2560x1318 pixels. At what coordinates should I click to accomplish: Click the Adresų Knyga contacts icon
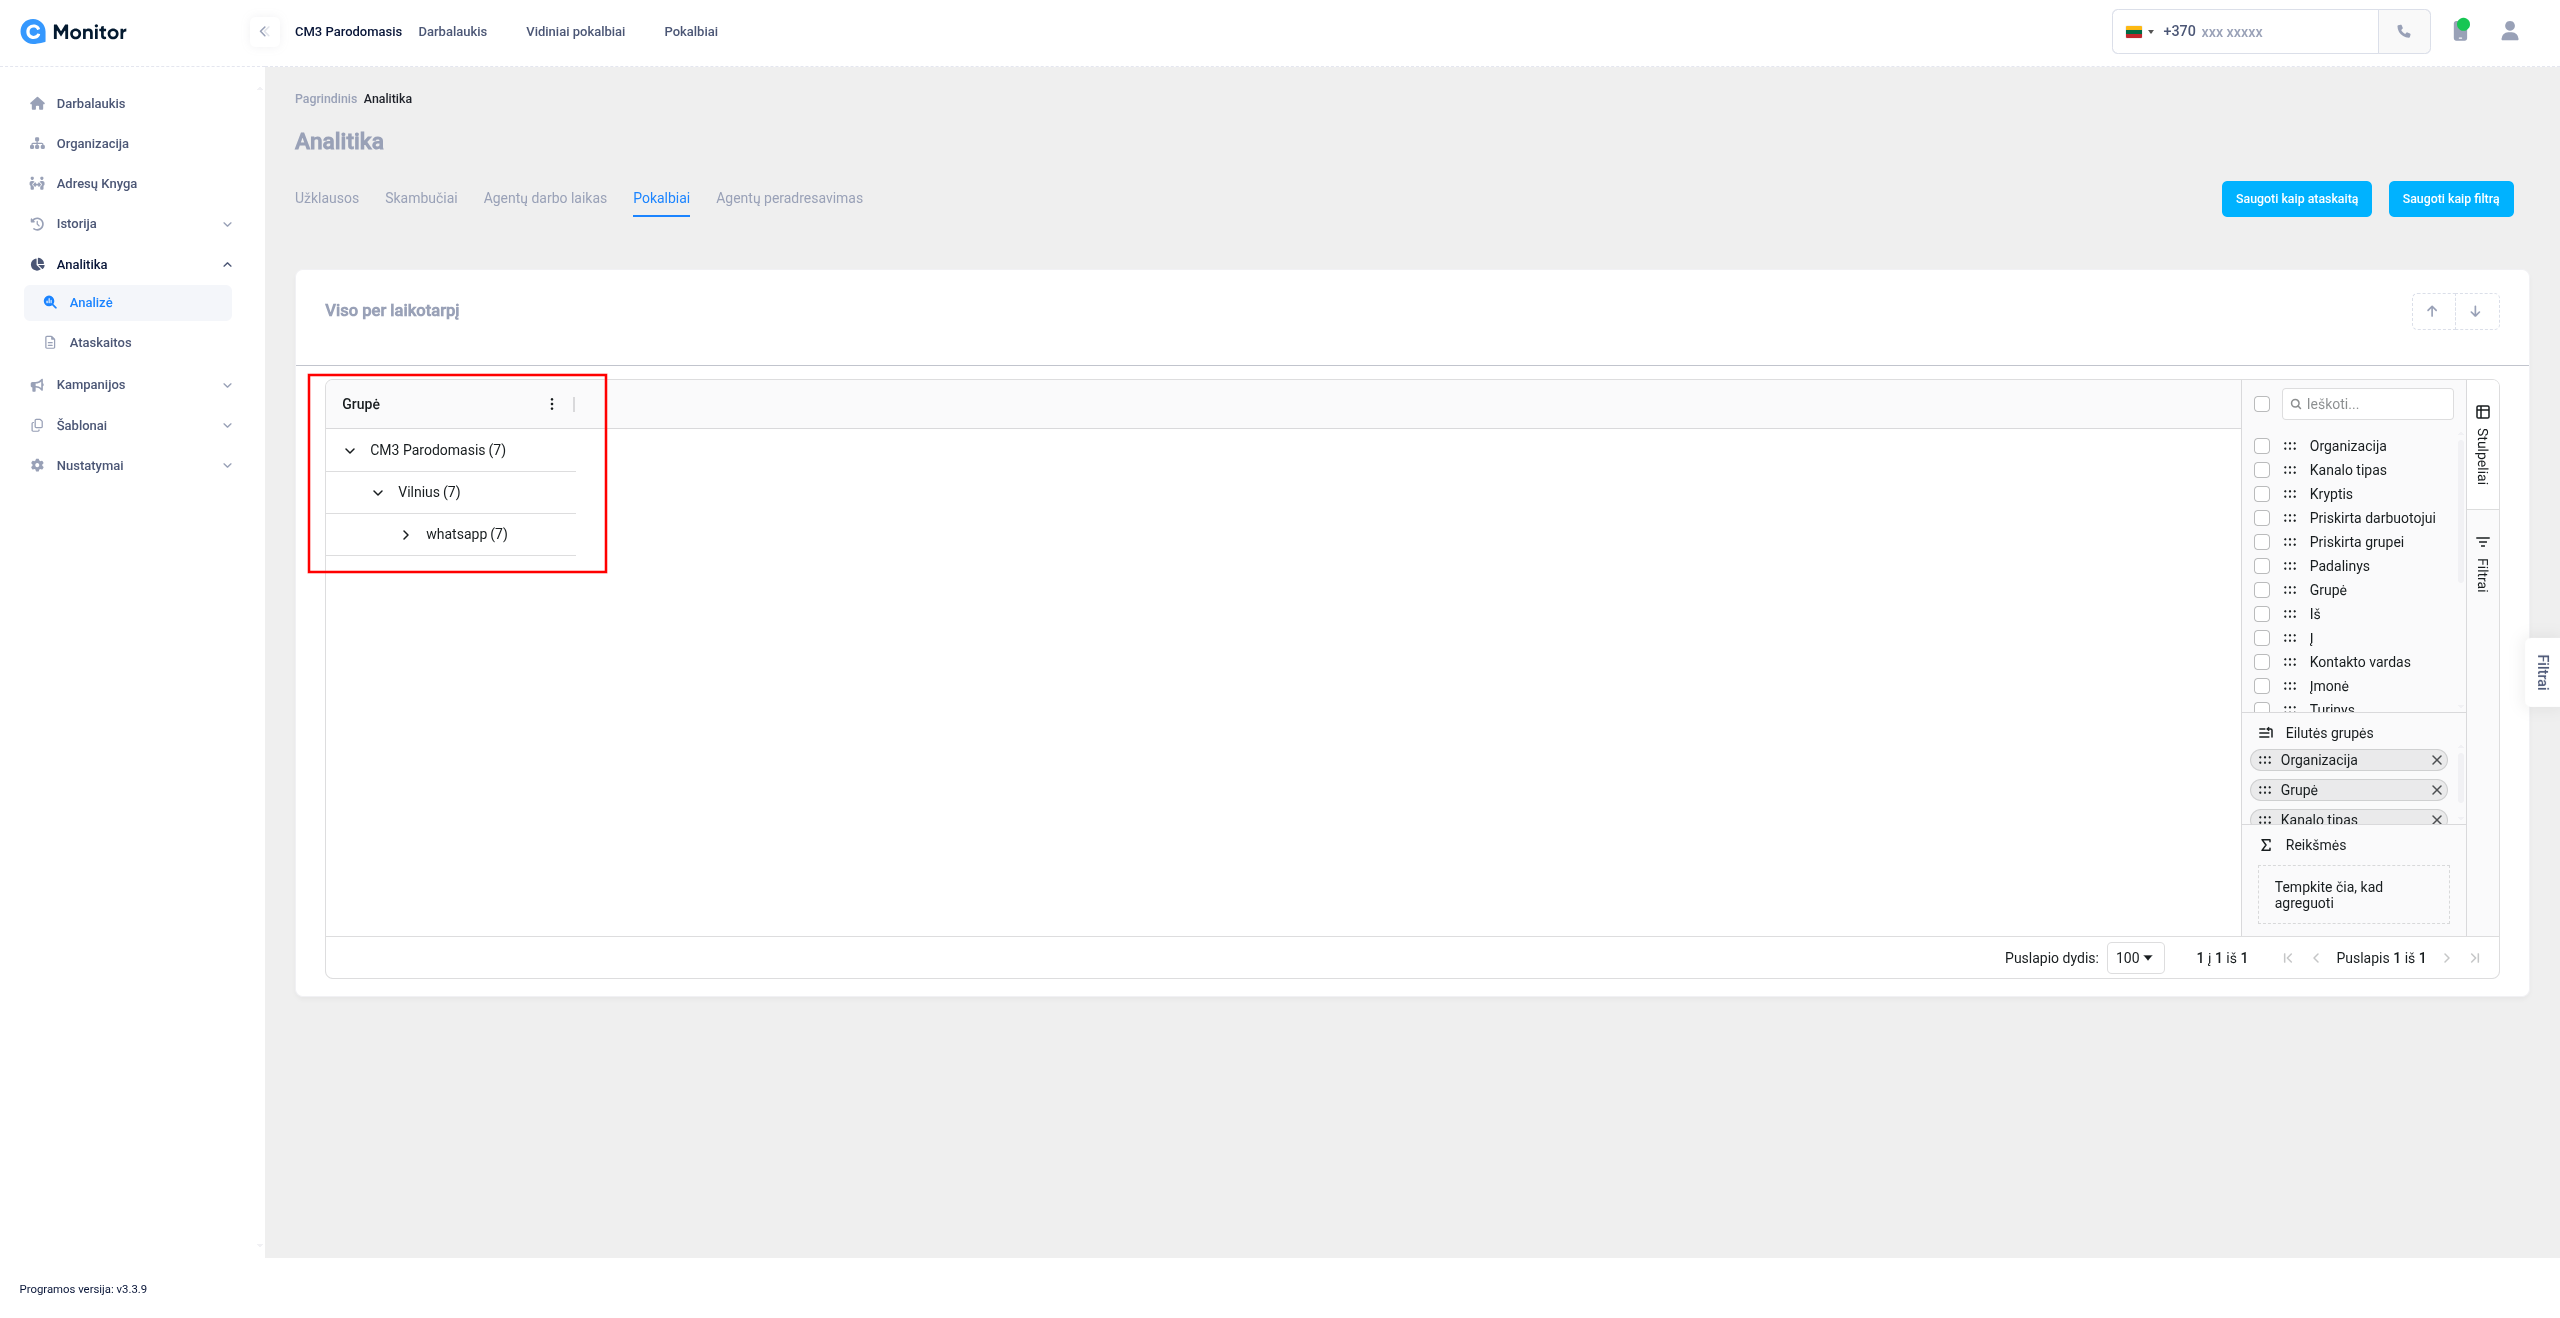pos(38,184)
